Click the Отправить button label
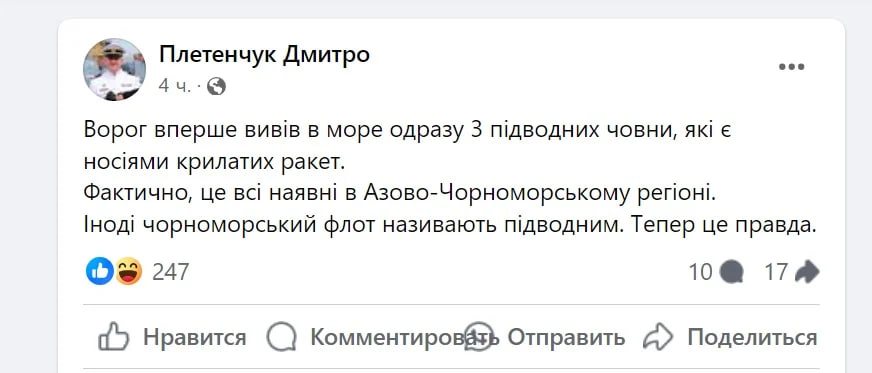Viewport: 872px width, 373px height. coord(566,337)
